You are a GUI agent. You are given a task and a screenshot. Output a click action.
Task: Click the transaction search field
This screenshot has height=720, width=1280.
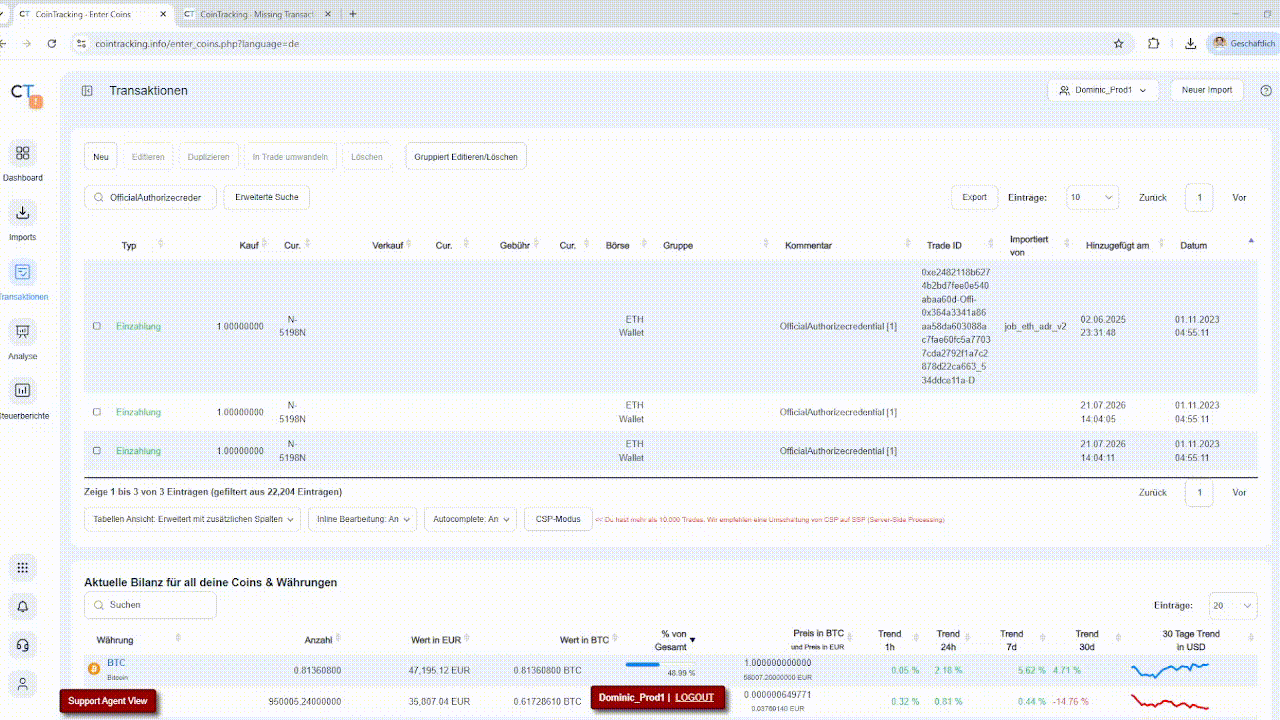[x=150, y=198]
